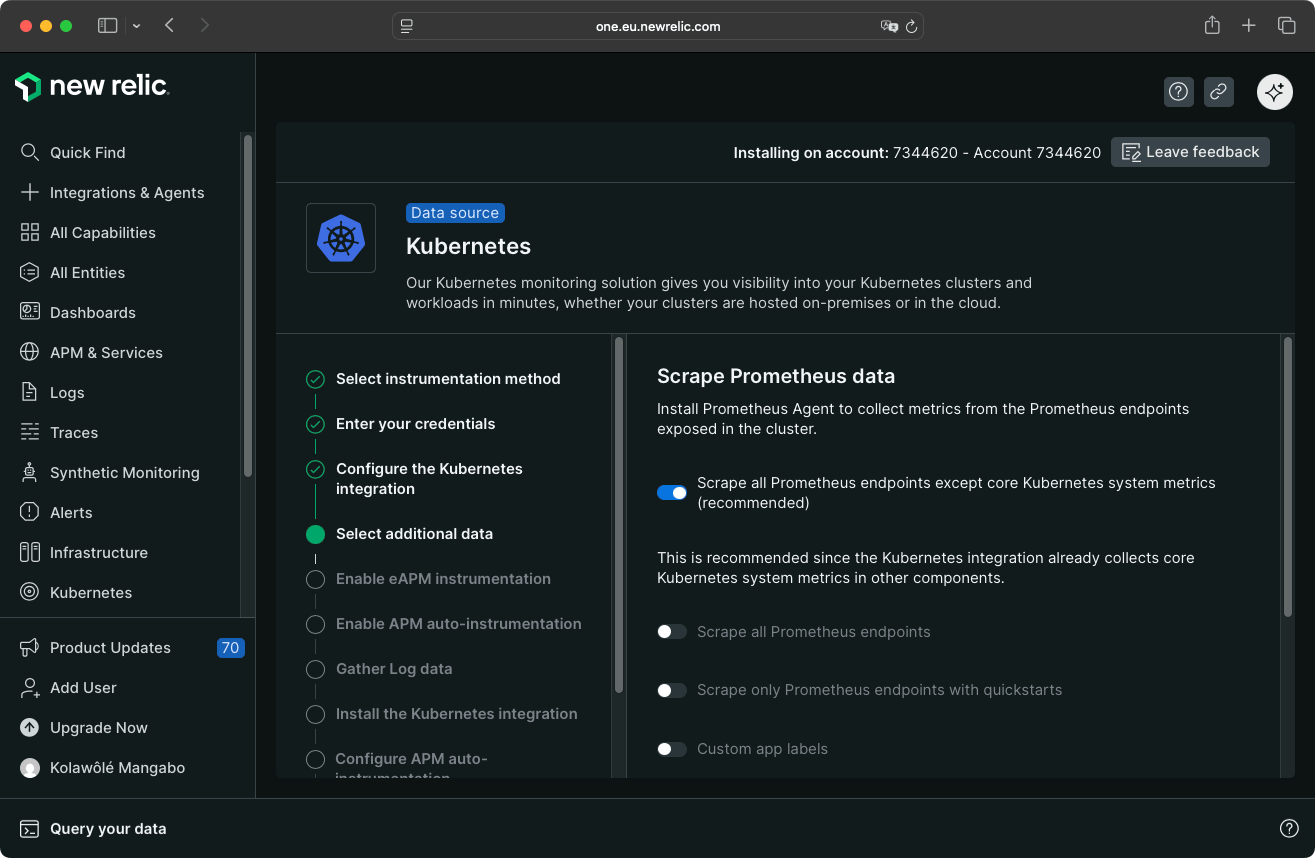Enable the Scrape all Prometheus endpoints toggle

tap(671, 631)
